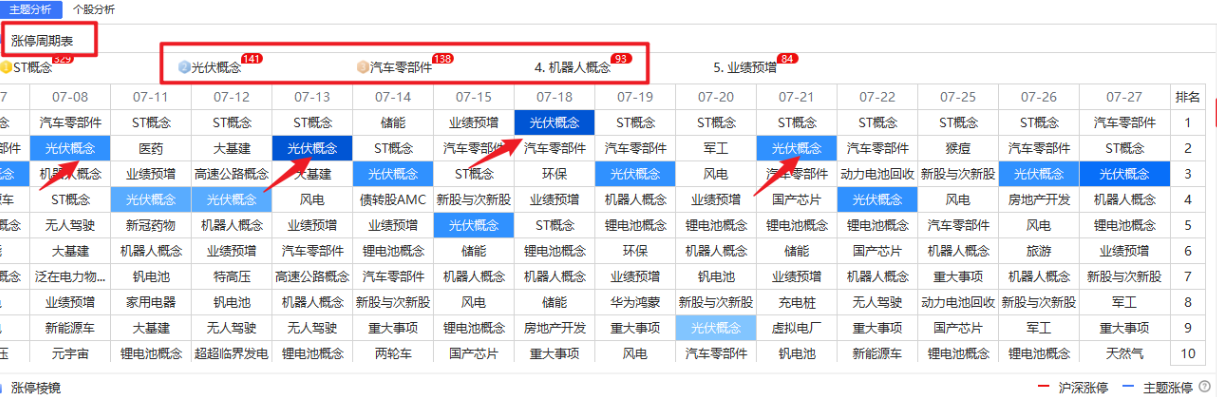Click the blue rank-2 medal beside 光伏概念
The height and width of the screenshot is (397, 1217).
184,68
